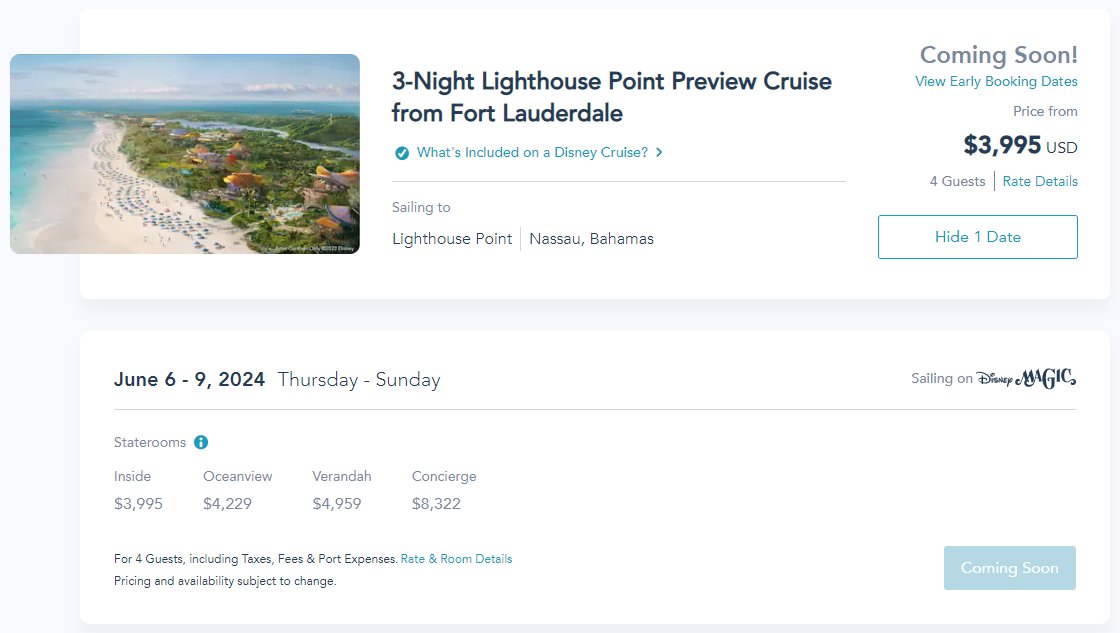Click the chevron after What's Included

659,153
